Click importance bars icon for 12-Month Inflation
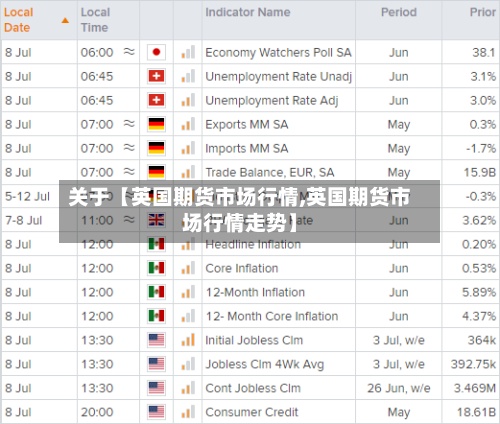 (188, 292)
